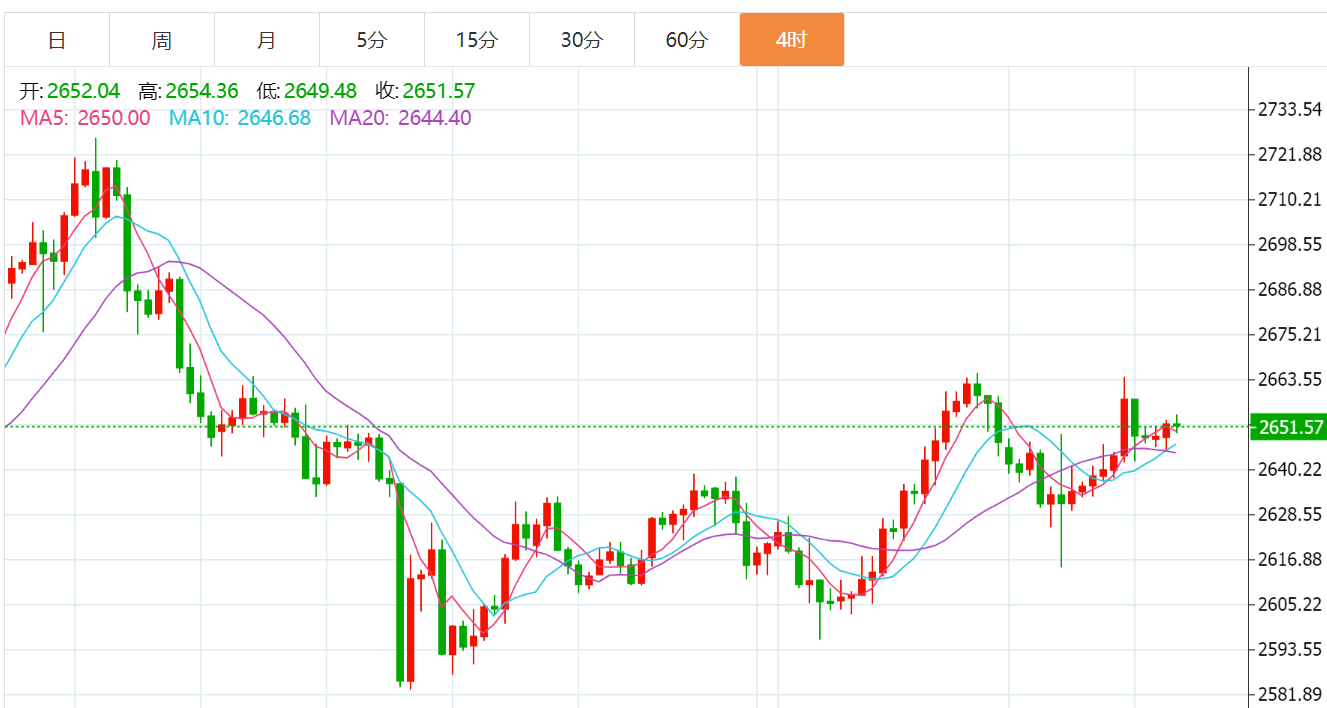
Task: Click the 2581.89 price axis label
Action: (1291, 694)
